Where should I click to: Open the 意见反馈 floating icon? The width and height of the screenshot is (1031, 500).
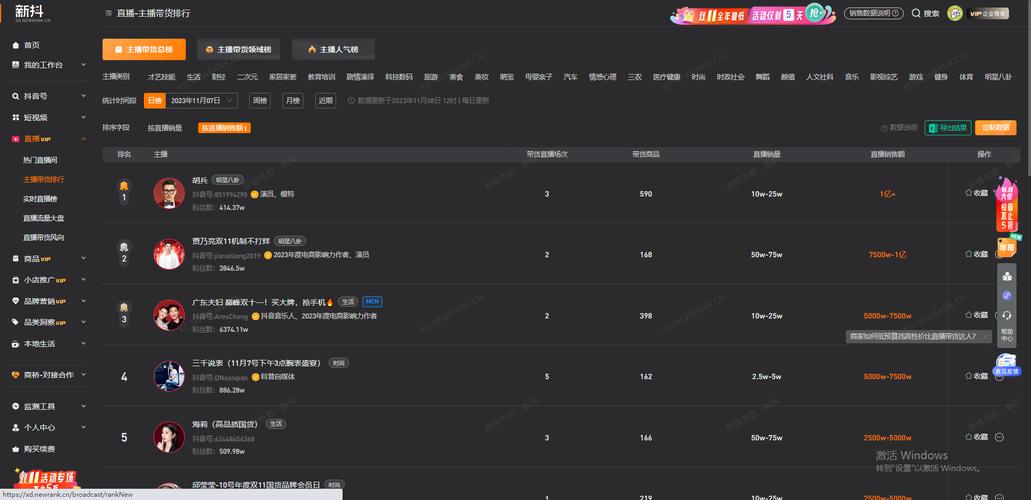pos(1006,364)
